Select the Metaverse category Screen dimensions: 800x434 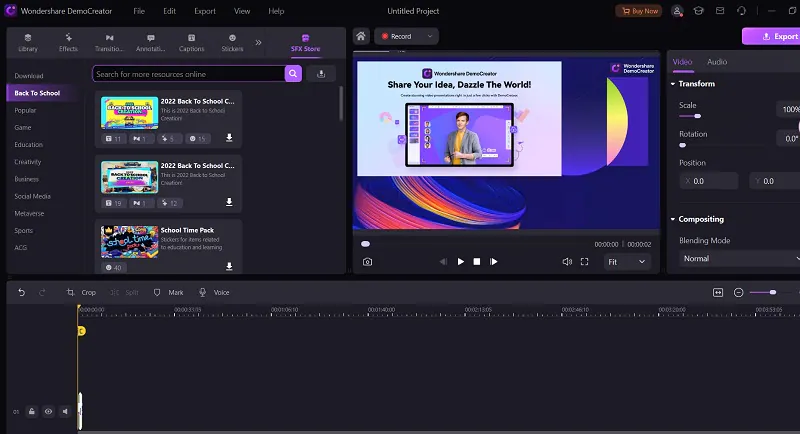click(29, 214)
